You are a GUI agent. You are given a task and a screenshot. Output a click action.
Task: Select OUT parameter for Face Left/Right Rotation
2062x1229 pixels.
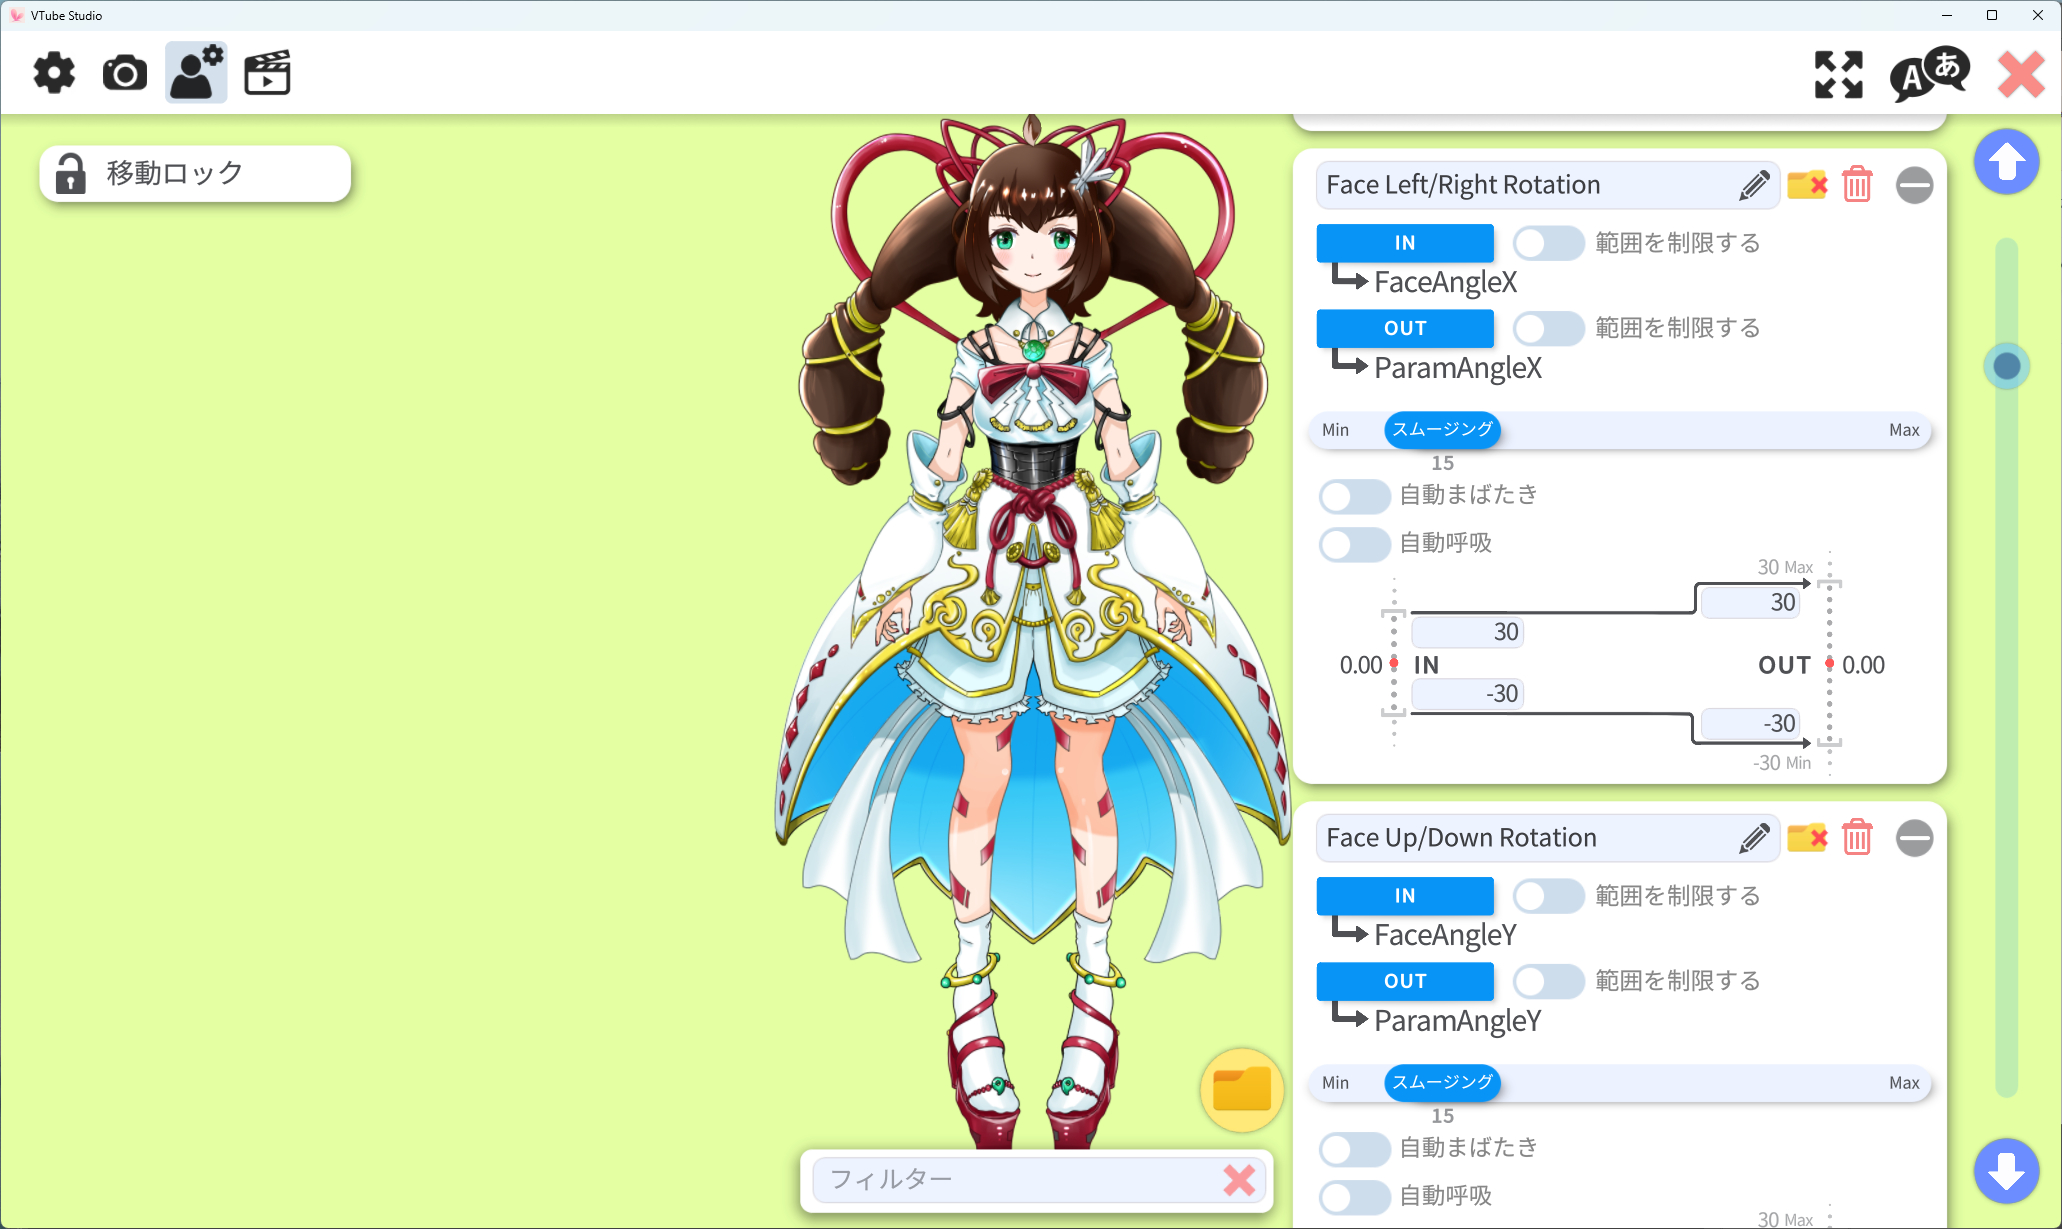(1405, 328)
